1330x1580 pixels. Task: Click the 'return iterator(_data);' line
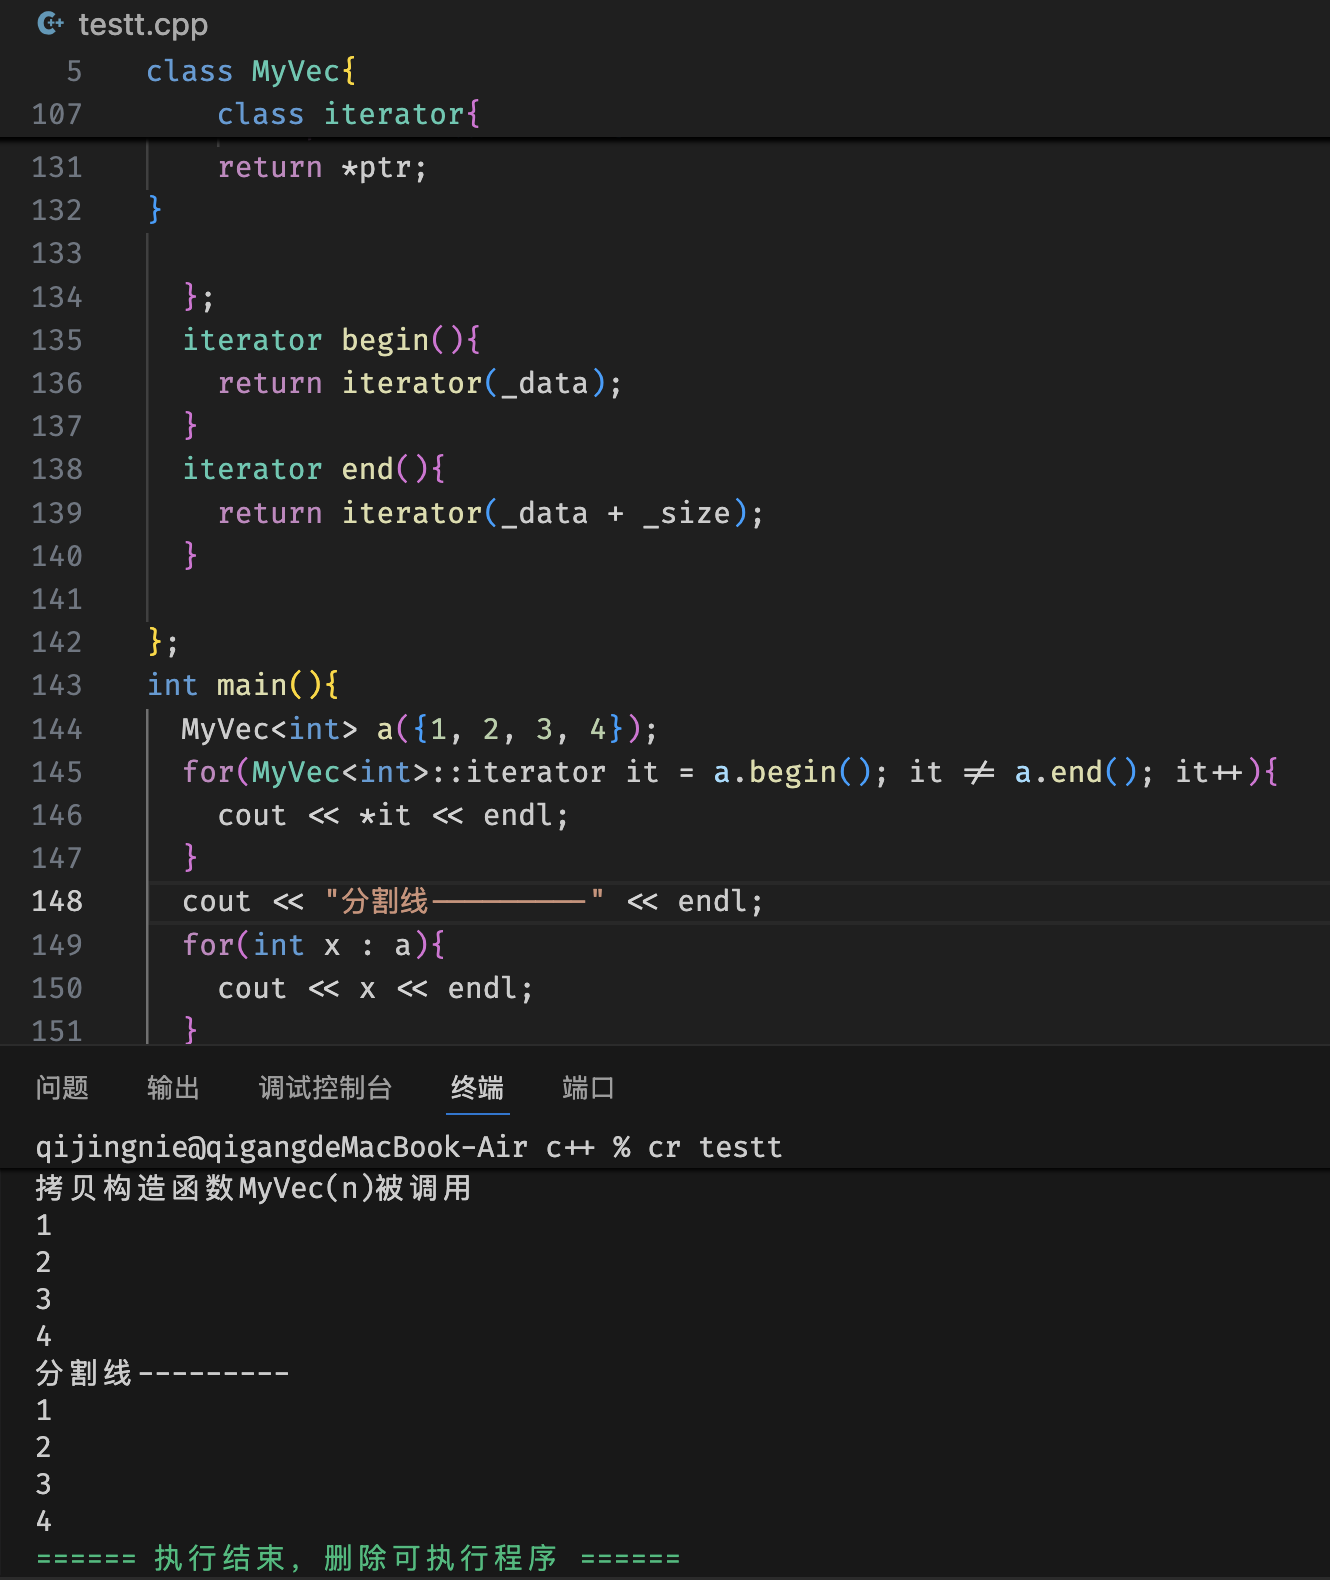420,383
